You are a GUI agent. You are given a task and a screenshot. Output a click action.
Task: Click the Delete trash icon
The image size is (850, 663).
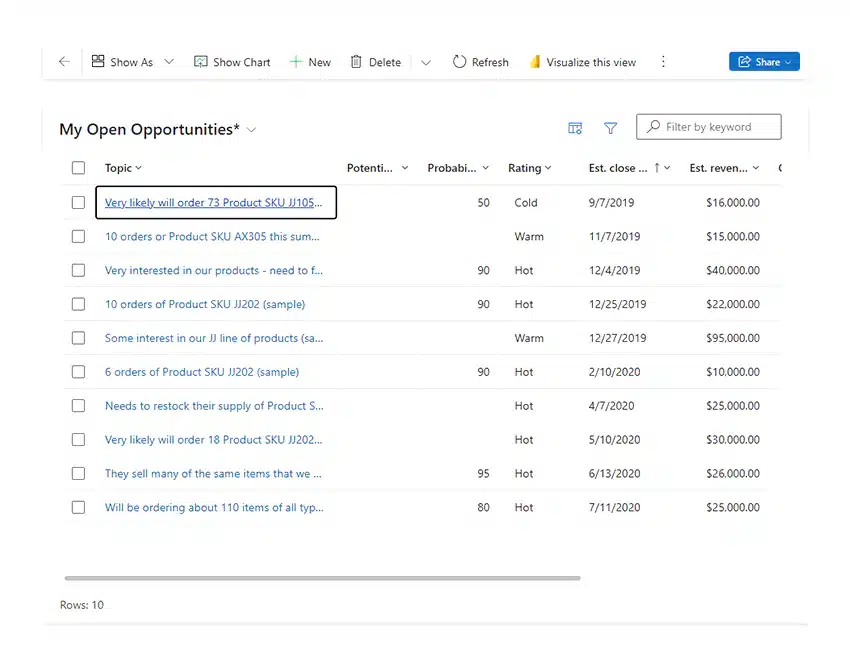point(356,62)
